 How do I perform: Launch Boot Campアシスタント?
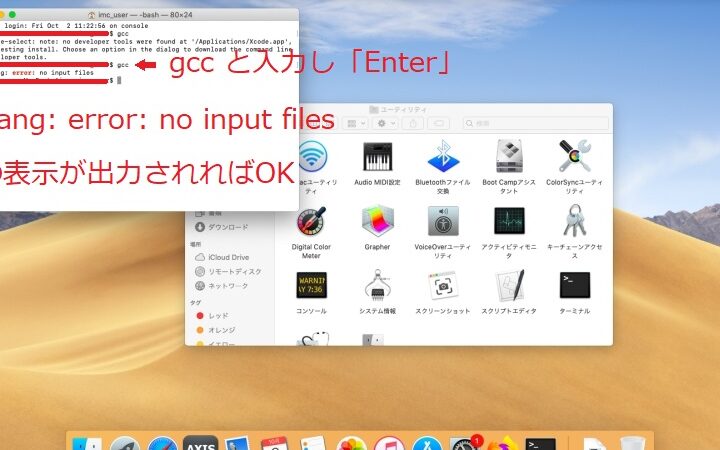tap(509, 157)
